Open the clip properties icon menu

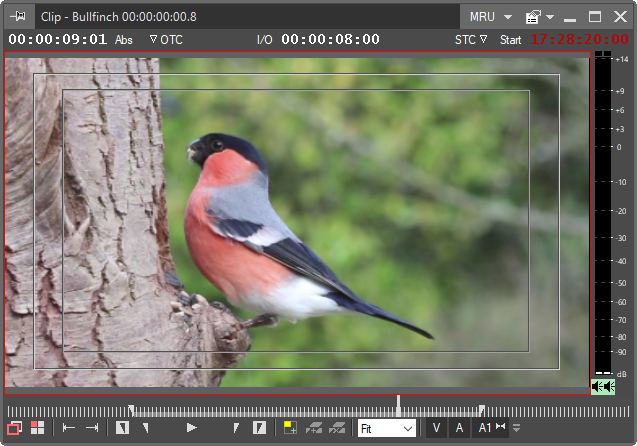(x=539, y=17)
